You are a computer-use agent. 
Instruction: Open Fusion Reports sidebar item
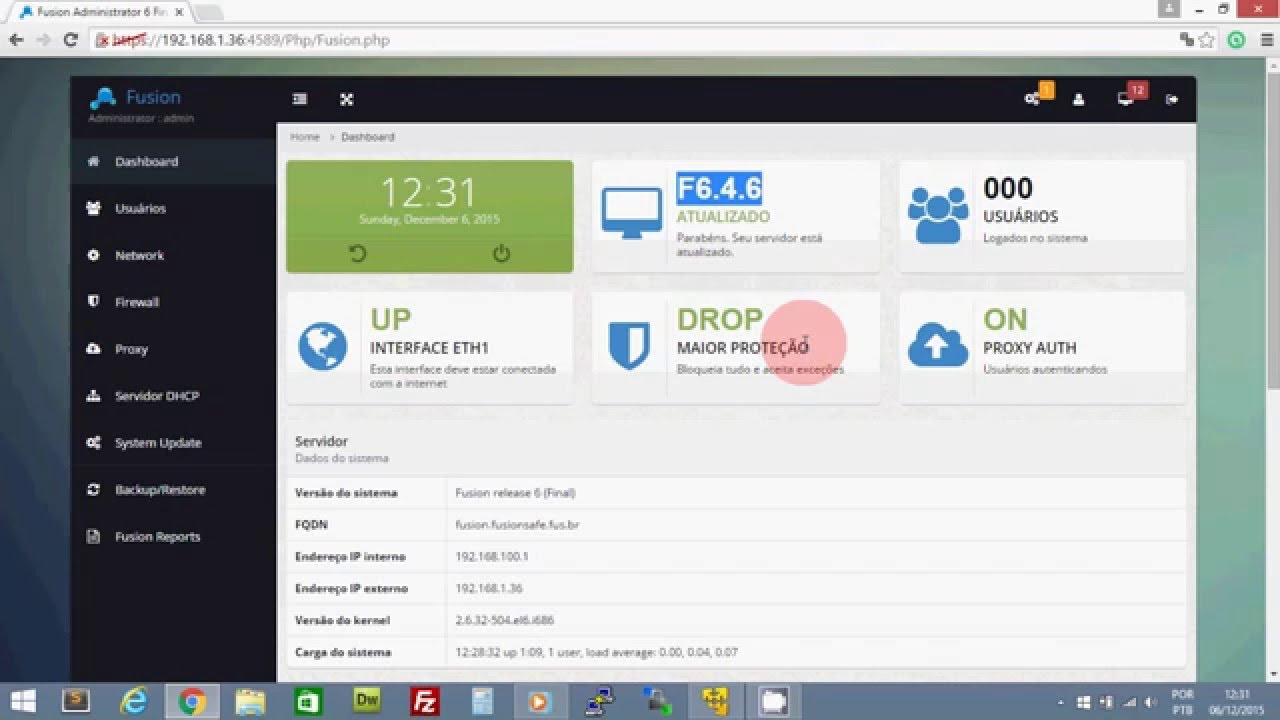(172, 537)
